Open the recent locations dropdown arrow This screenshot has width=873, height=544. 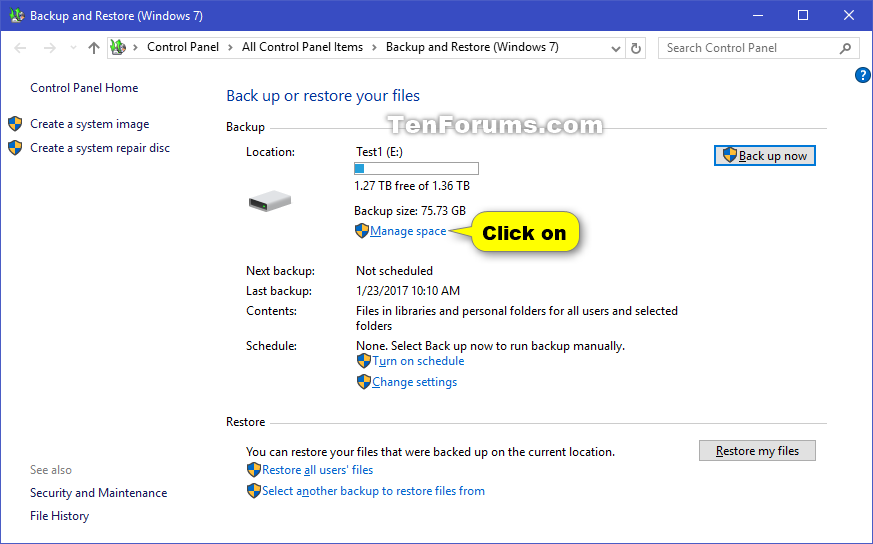(73, 48)
